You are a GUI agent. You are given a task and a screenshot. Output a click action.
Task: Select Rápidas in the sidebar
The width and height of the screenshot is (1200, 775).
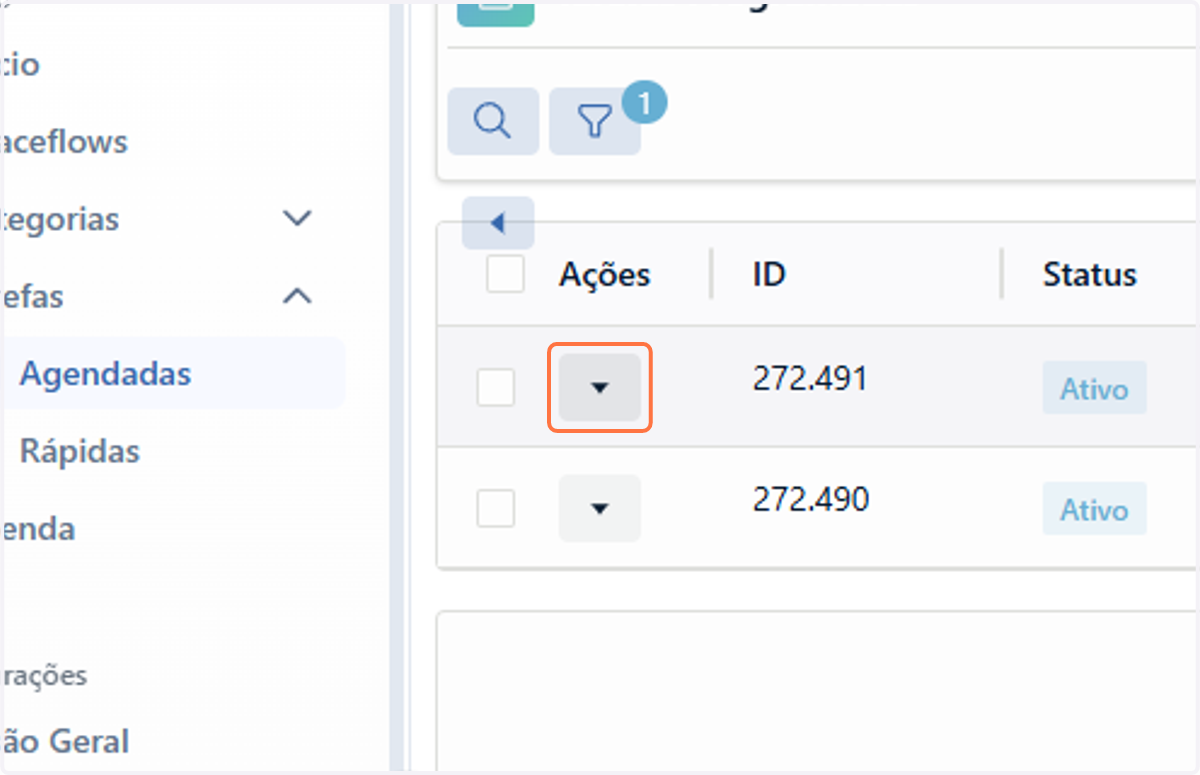click(80, 451)
